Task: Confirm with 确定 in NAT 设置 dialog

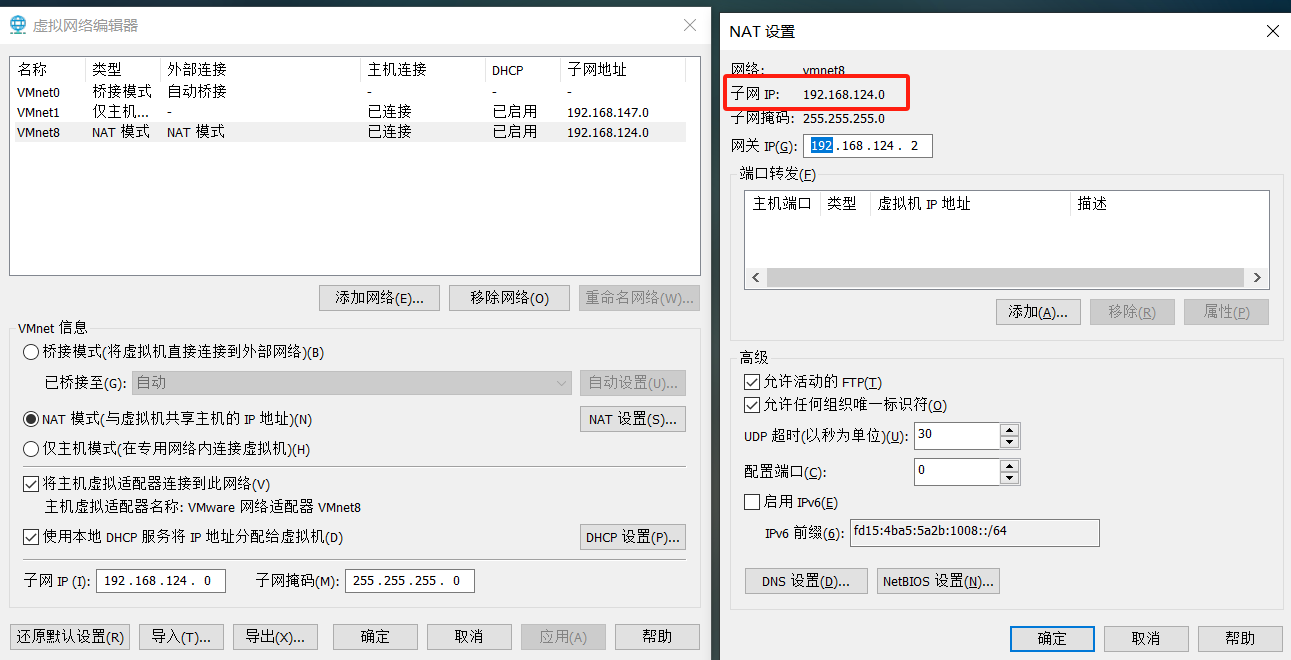Action: pos(1052,638)
